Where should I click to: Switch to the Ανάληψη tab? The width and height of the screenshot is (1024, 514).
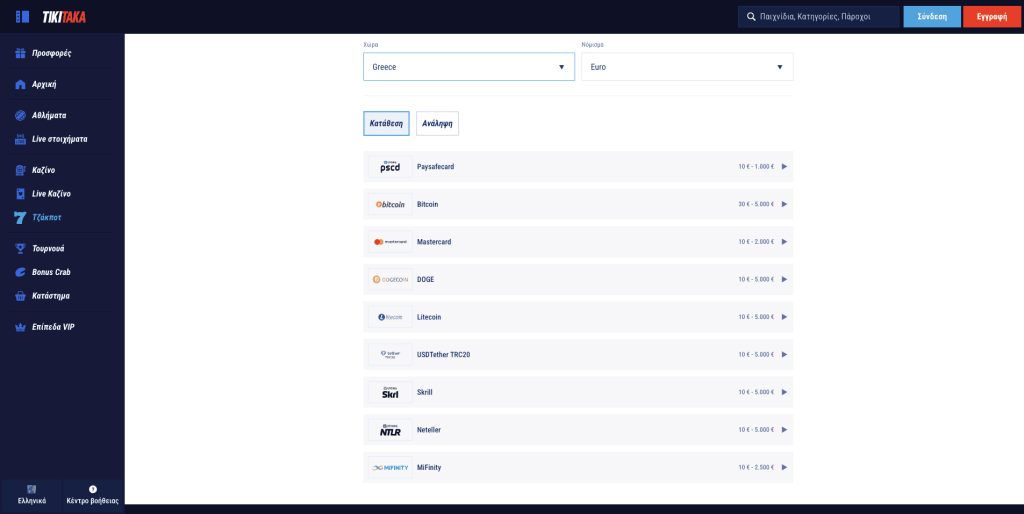(437, 124)
